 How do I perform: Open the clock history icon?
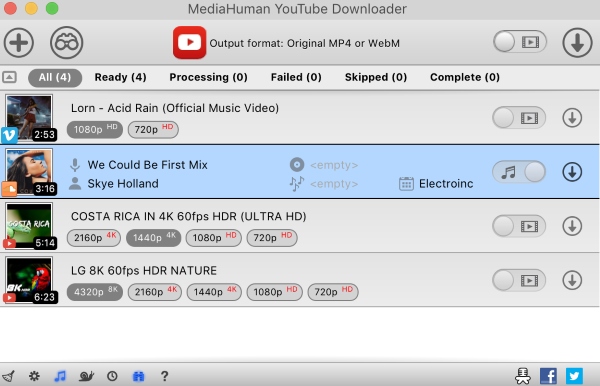(x=112, y=376)
